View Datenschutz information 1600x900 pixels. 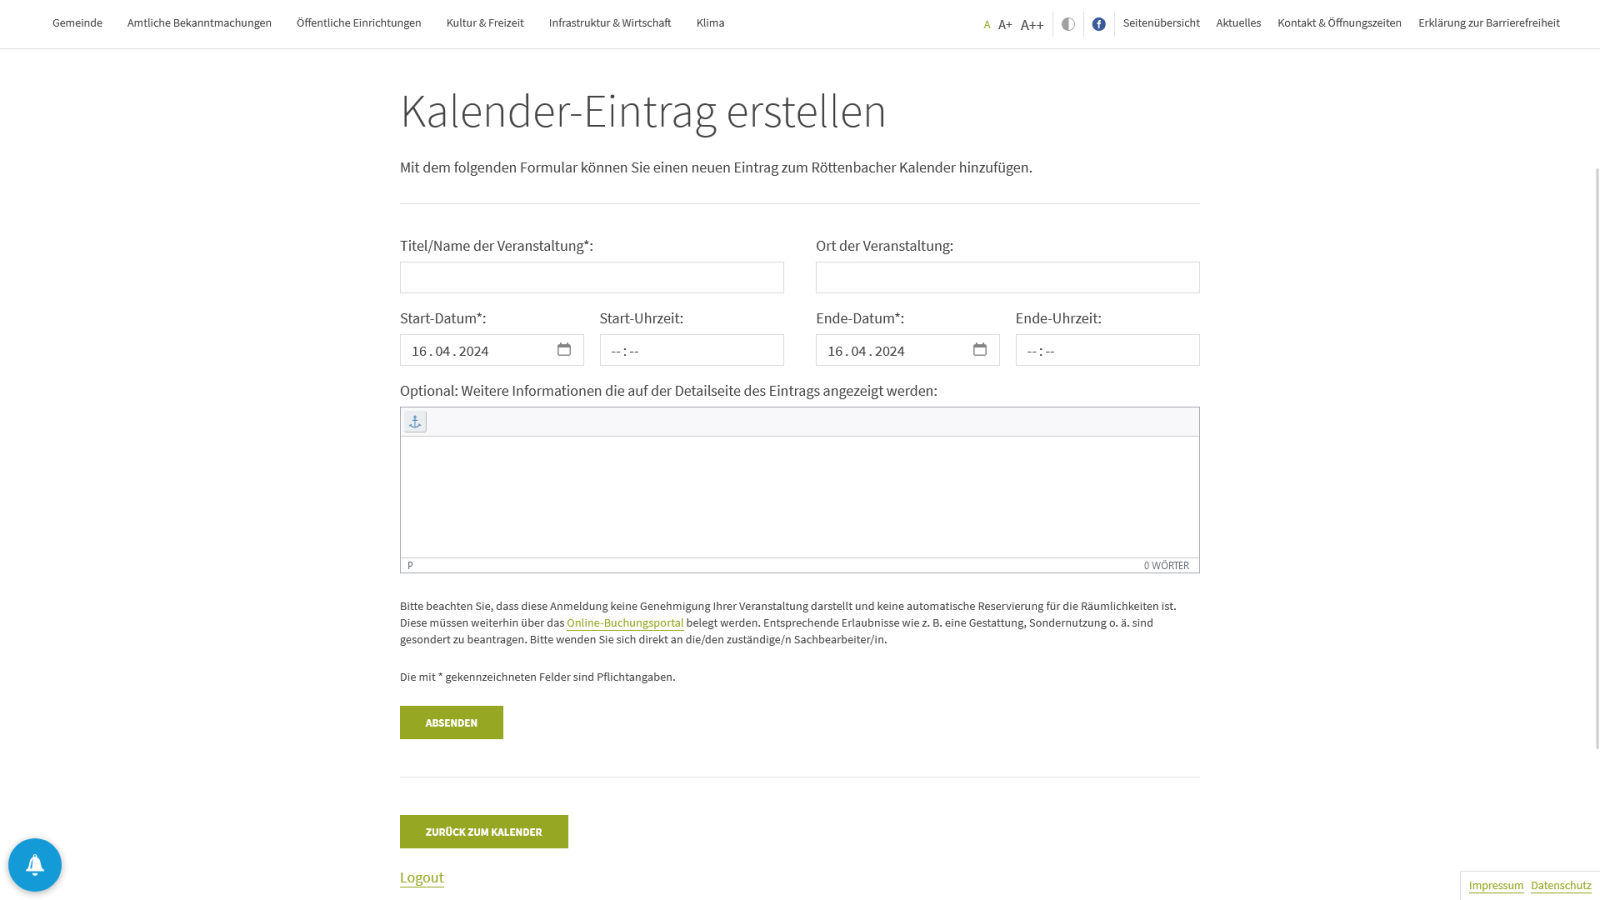coord(1560,885)
